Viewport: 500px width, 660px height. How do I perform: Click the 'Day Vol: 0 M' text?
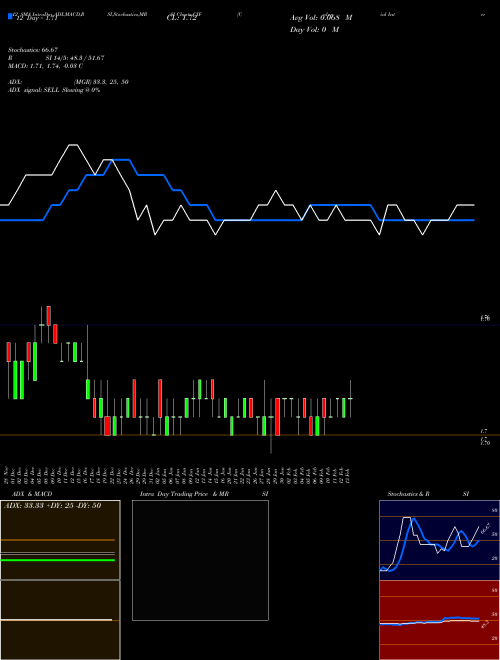point(314,30)
